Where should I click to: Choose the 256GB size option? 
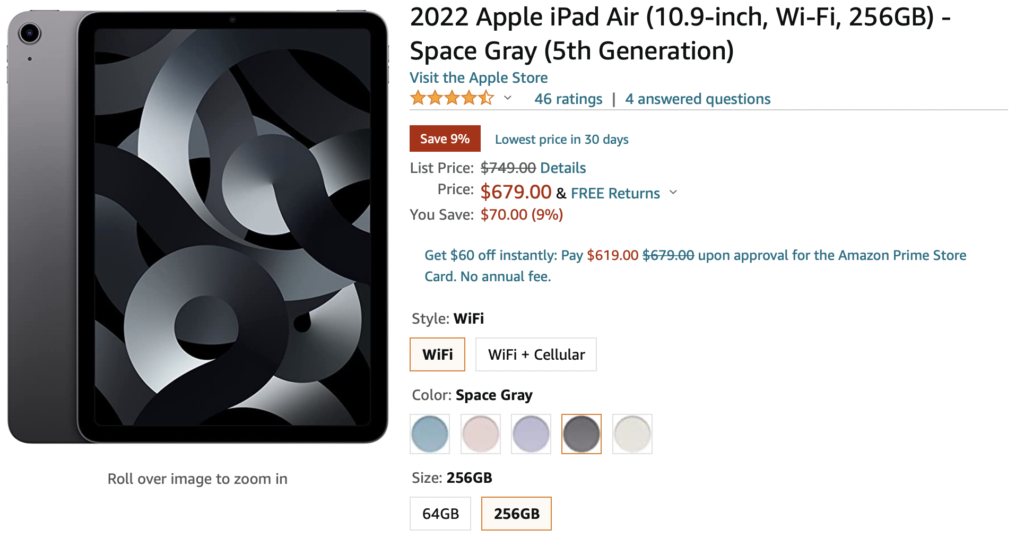(516, 514)
